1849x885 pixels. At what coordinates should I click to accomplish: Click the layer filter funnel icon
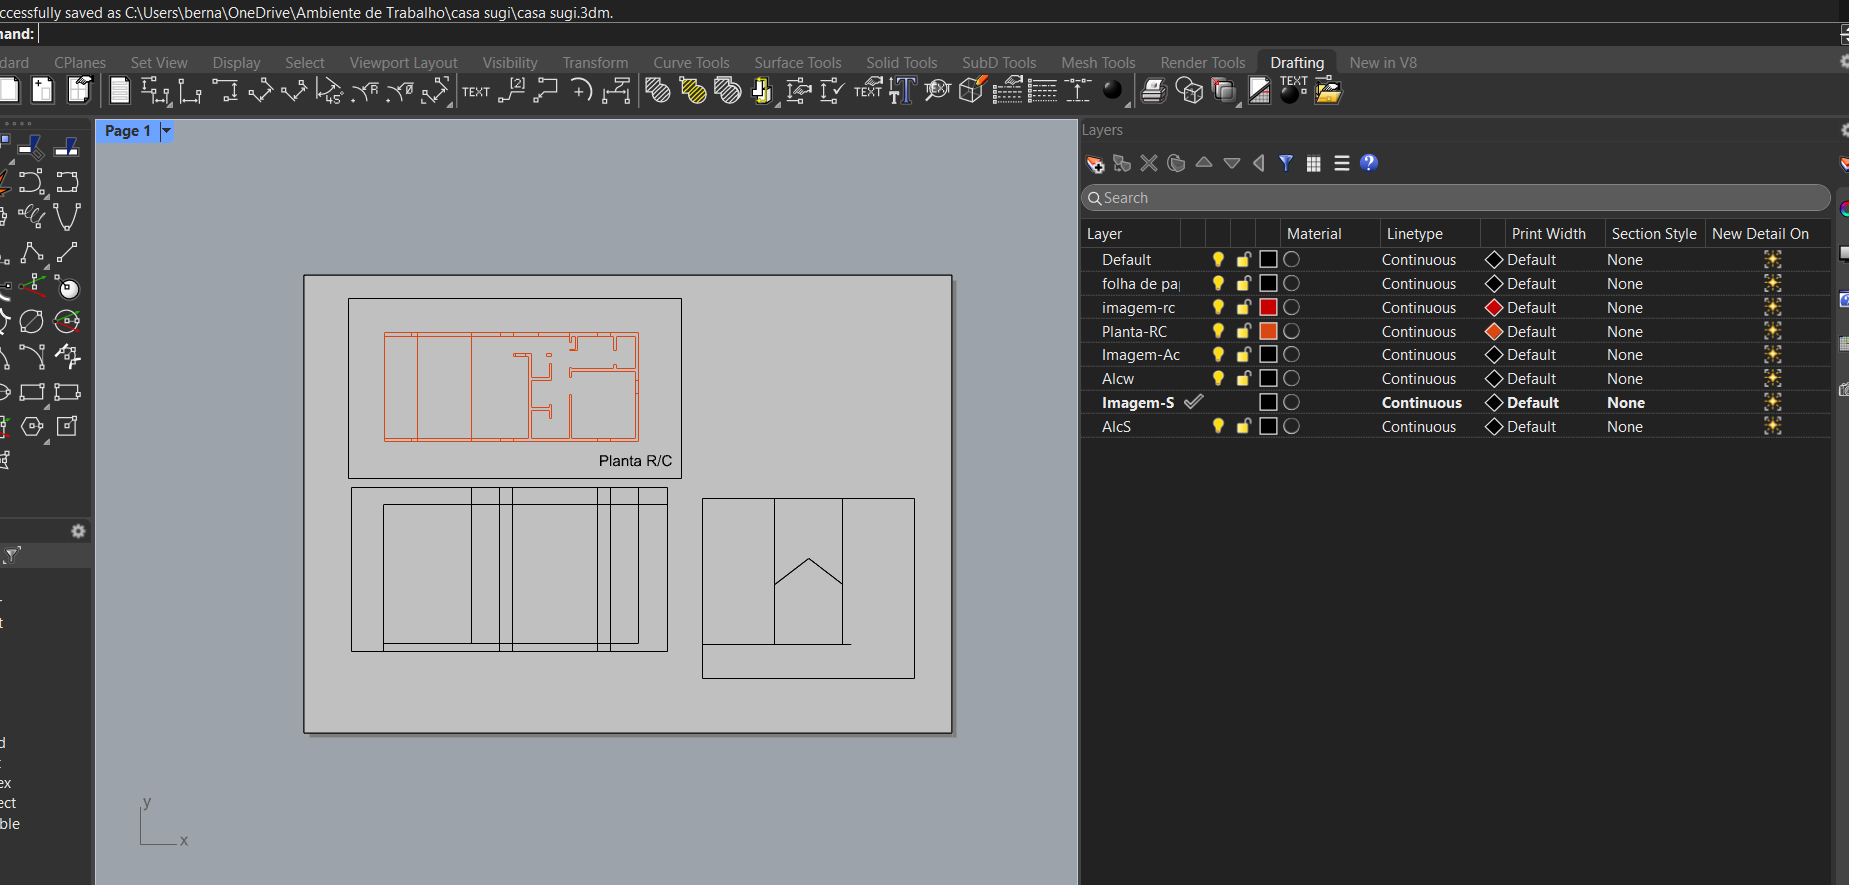click(1286, 163)
